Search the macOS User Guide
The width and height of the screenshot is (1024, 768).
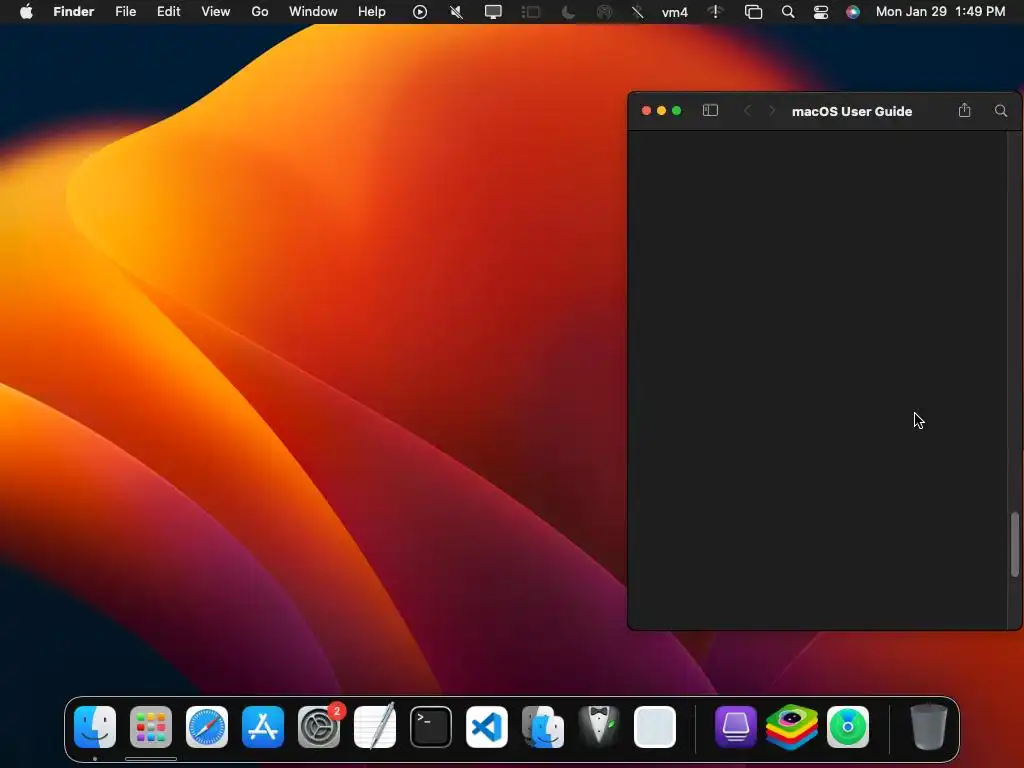pos(1000,111)
